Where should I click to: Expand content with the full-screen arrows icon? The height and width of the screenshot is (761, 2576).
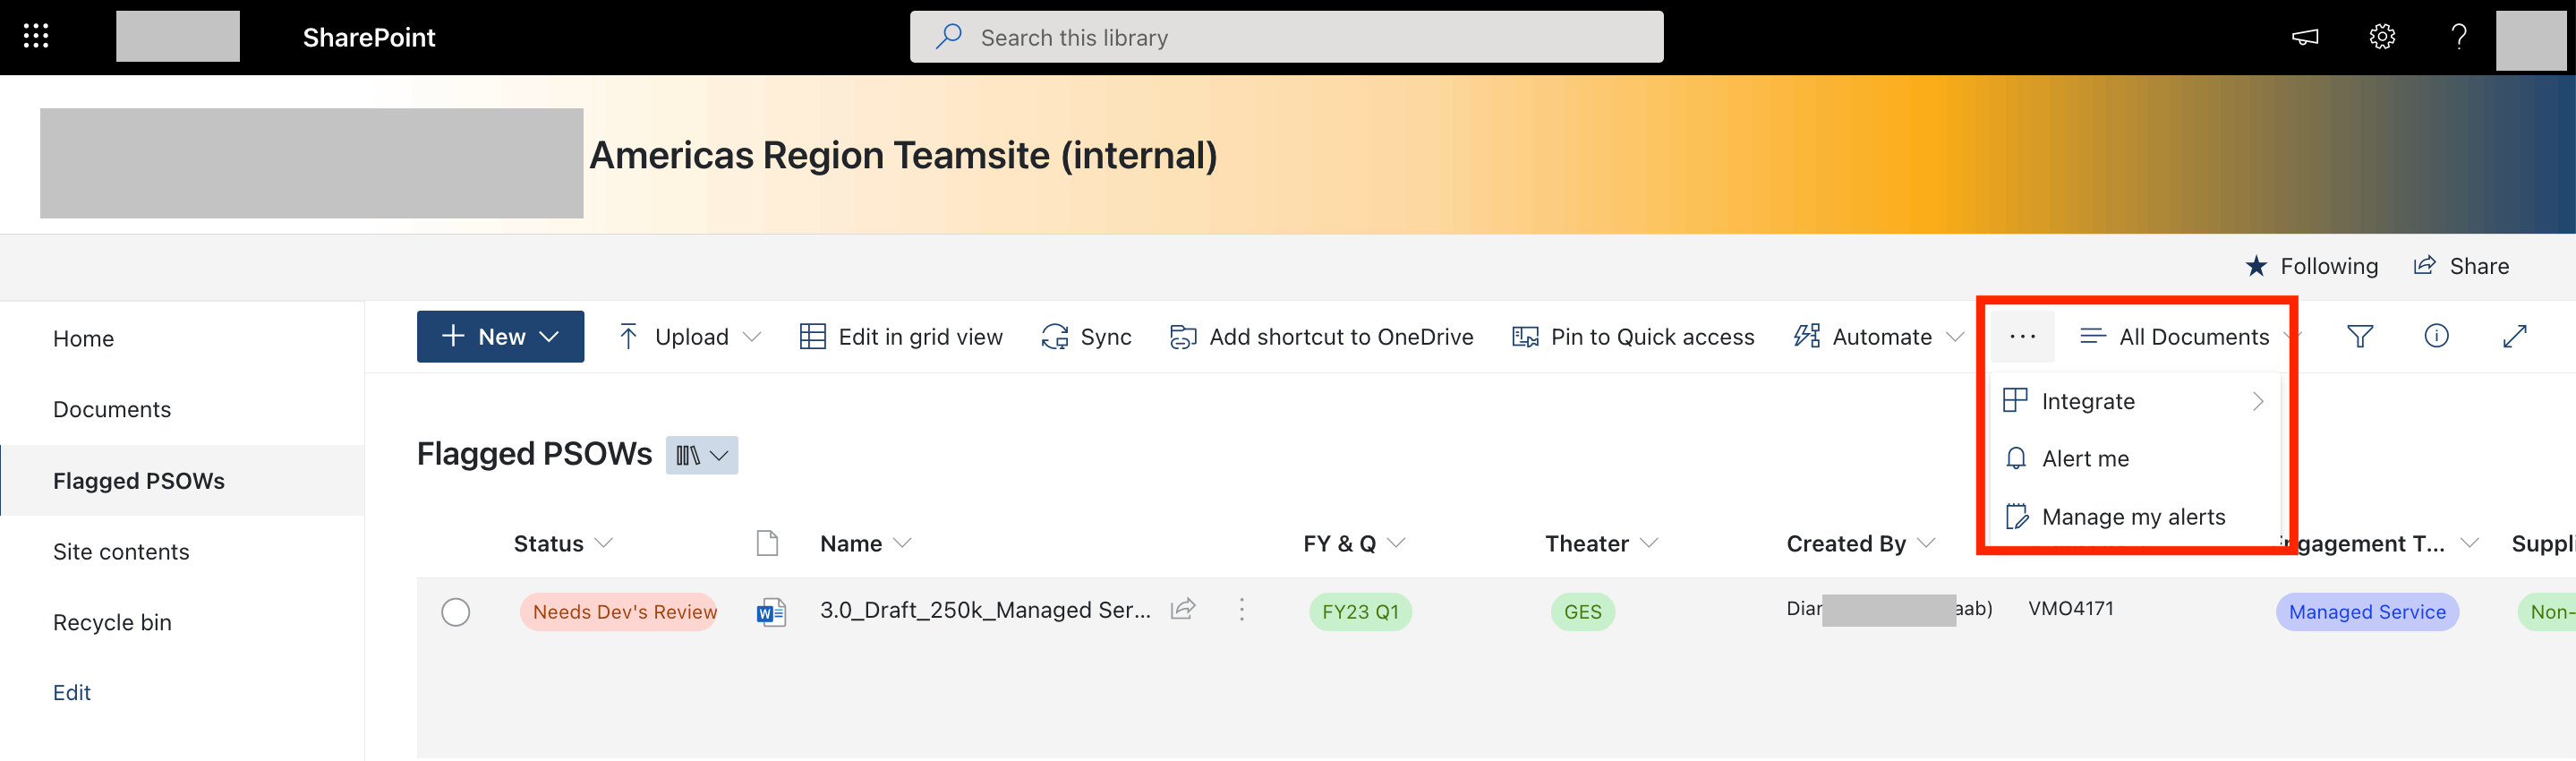point(2514,337)
